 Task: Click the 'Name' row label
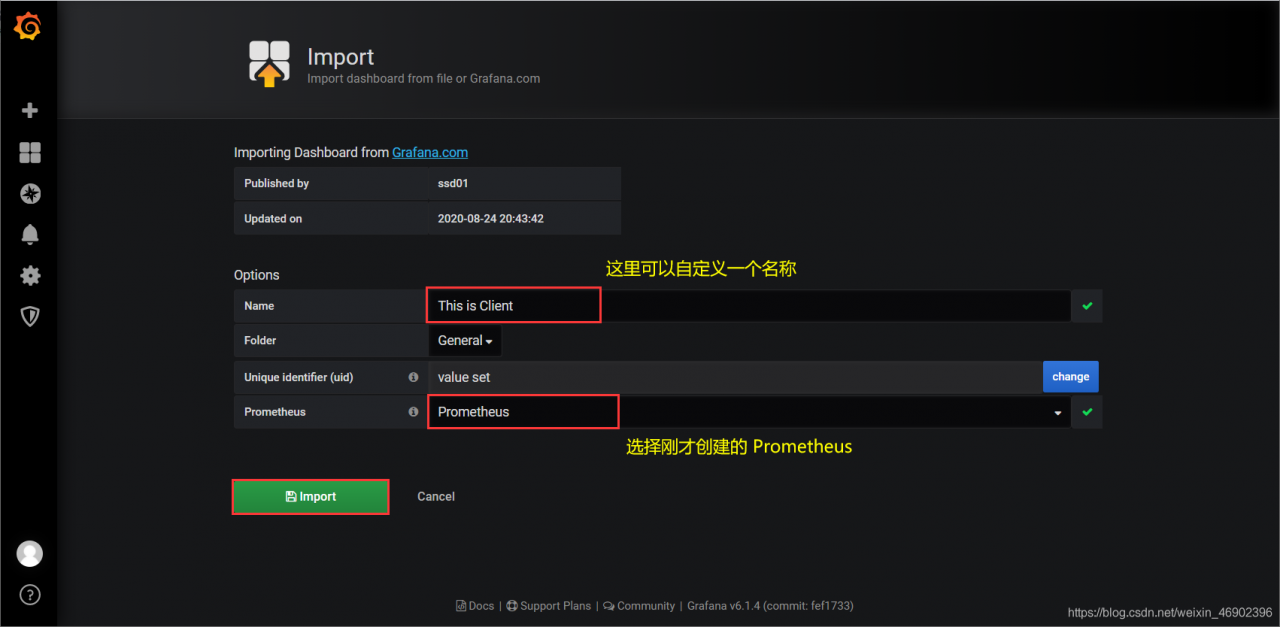pos(259,306)
